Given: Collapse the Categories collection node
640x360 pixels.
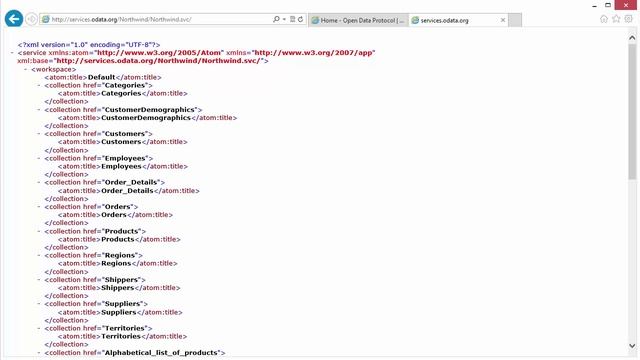Looking at the screenshot, I should click(x=39, y=85).
